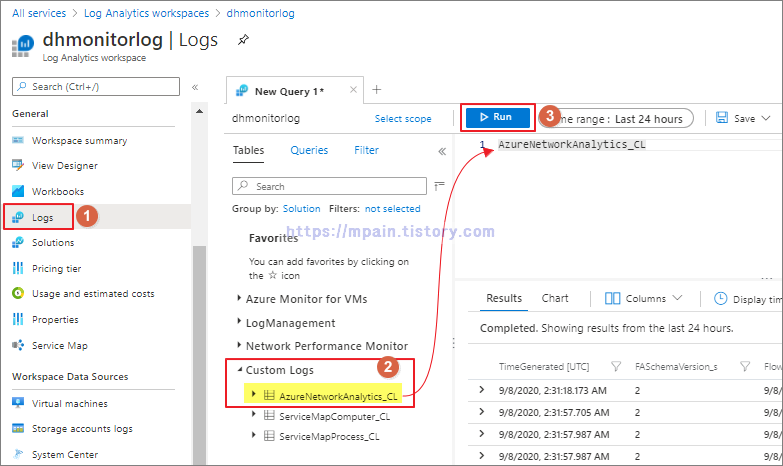Go to Log Analytics workspaces breadcrumb
The width and height of the screenshot is (783, 466).
pyautogui.click(x=146, y=13)
